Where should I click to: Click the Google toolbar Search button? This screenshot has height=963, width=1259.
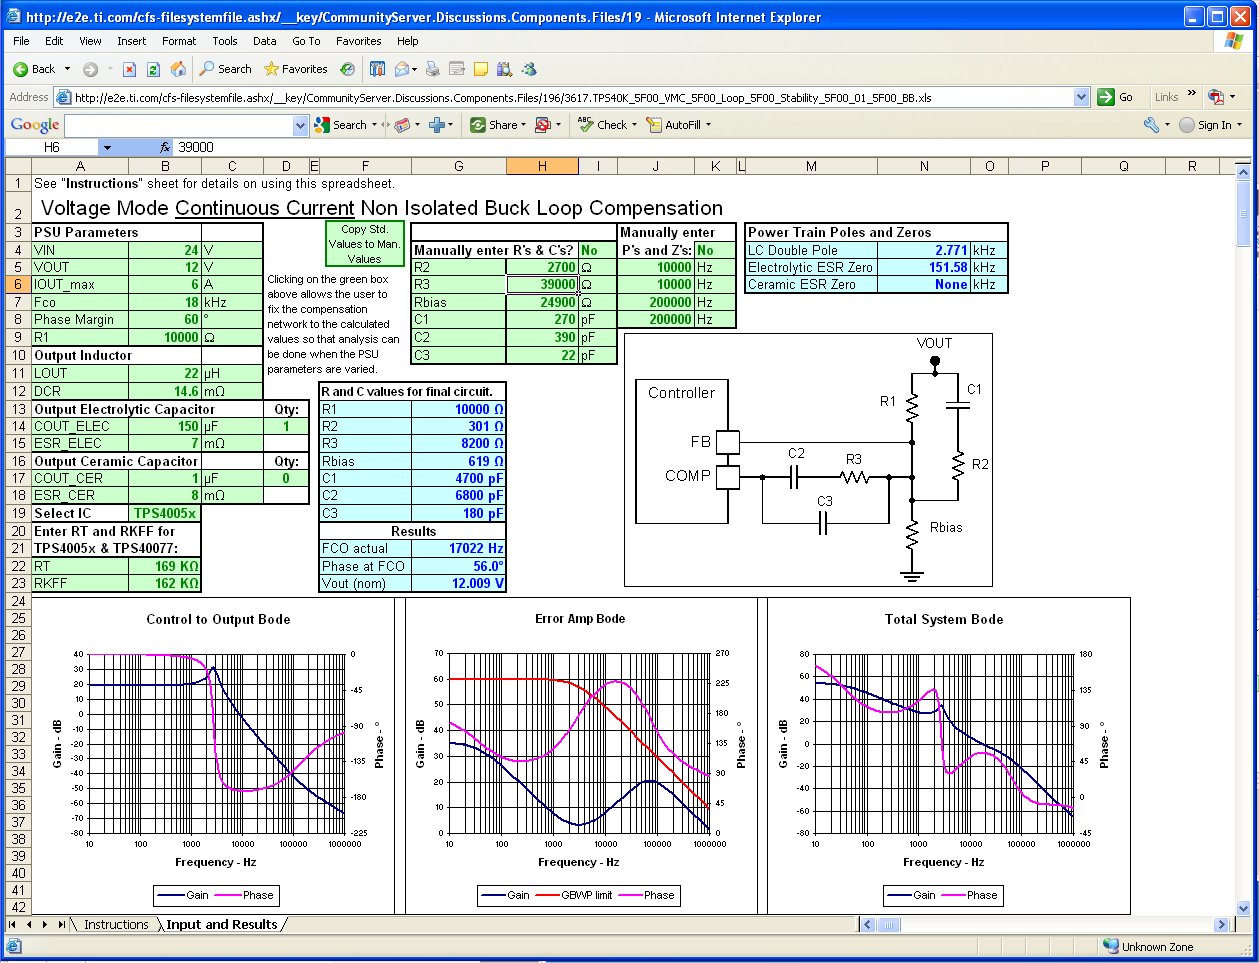coord(340,125)
